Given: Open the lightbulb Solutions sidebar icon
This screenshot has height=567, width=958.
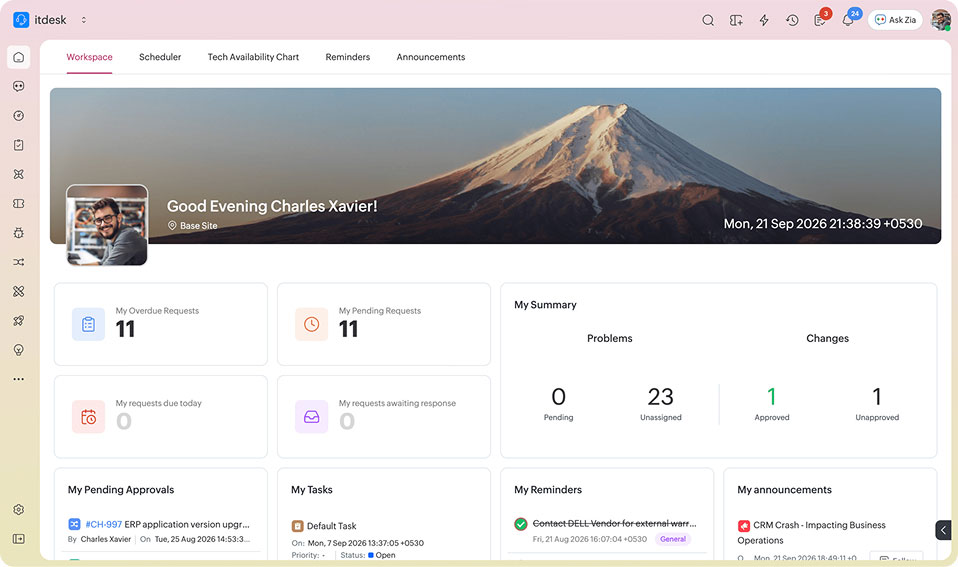Looking at the screenshot, I should [x=19, y=350].
